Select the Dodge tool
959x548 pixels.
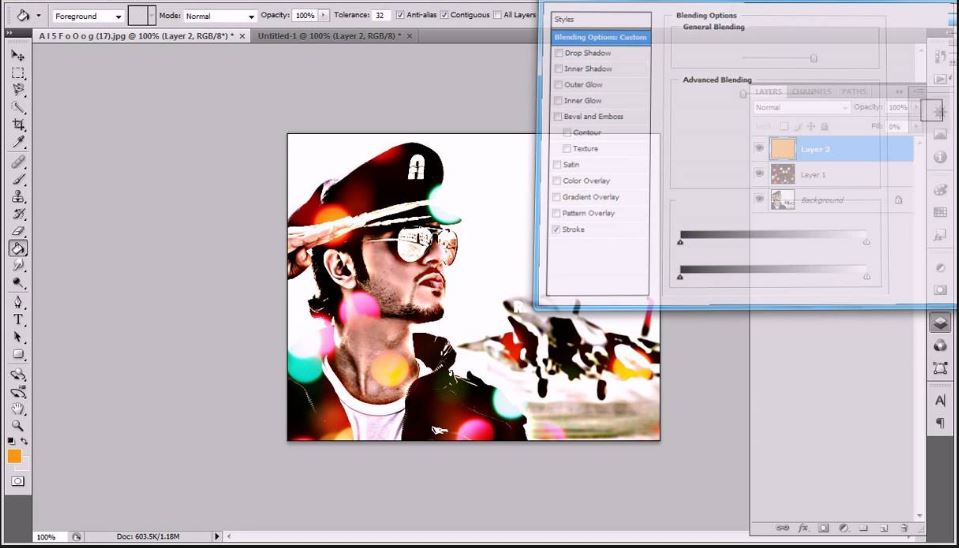point(18,283)
